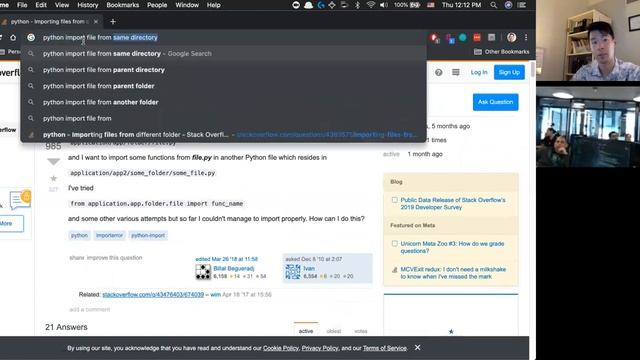The width and height of the screenshot is (640, 360).
Task: Click the importerror tag
Action: tap(109, 236)
